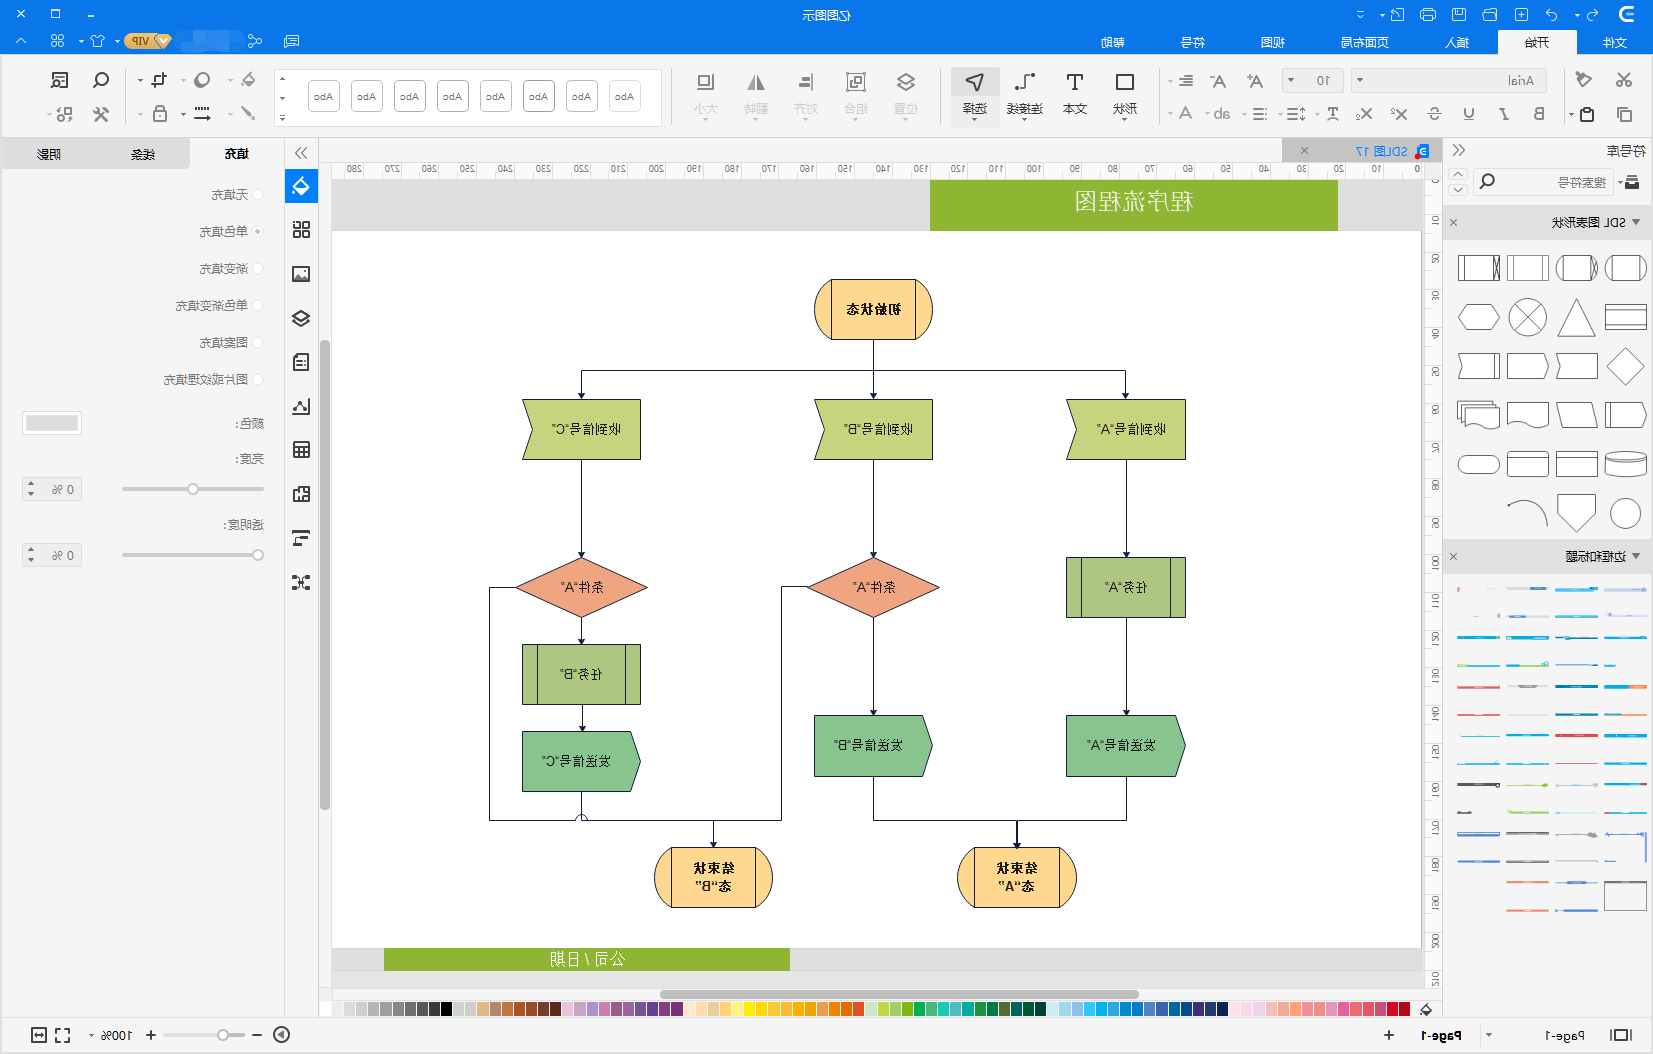Collapse the SDL 图表形状 section
The height and width of the screenshot is (1054, 1653).
[1636, 222]
